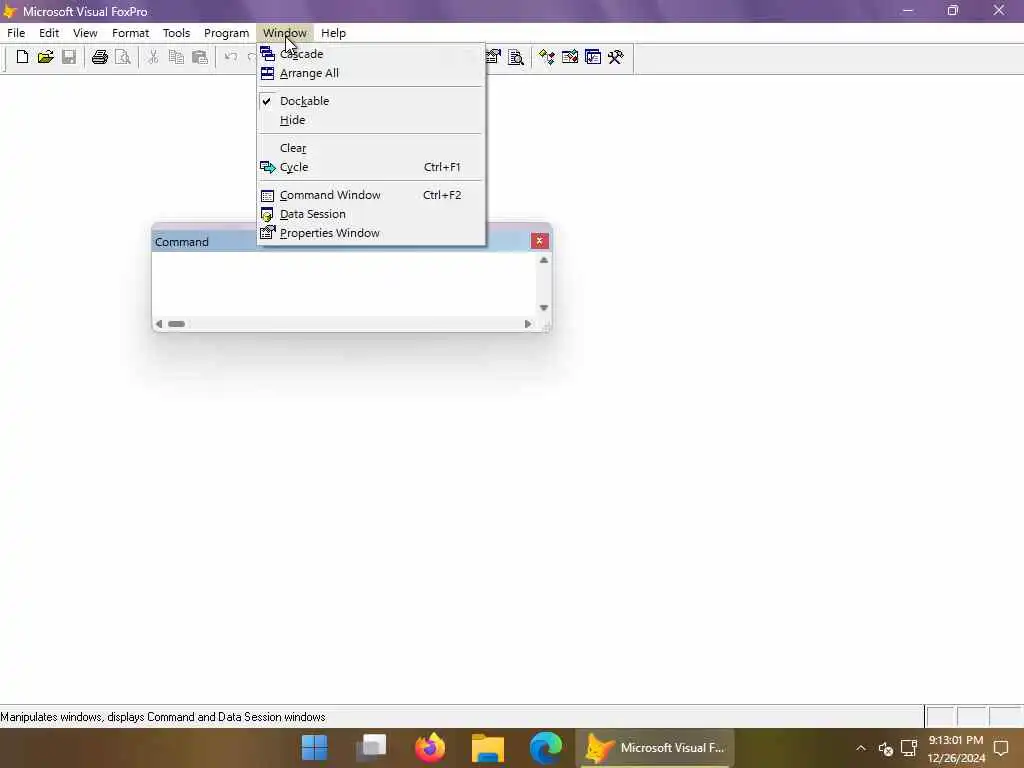The image size is (1024, 768).
Task: Click the Command window scroll-down arrow
Action: tap(543, 308)
